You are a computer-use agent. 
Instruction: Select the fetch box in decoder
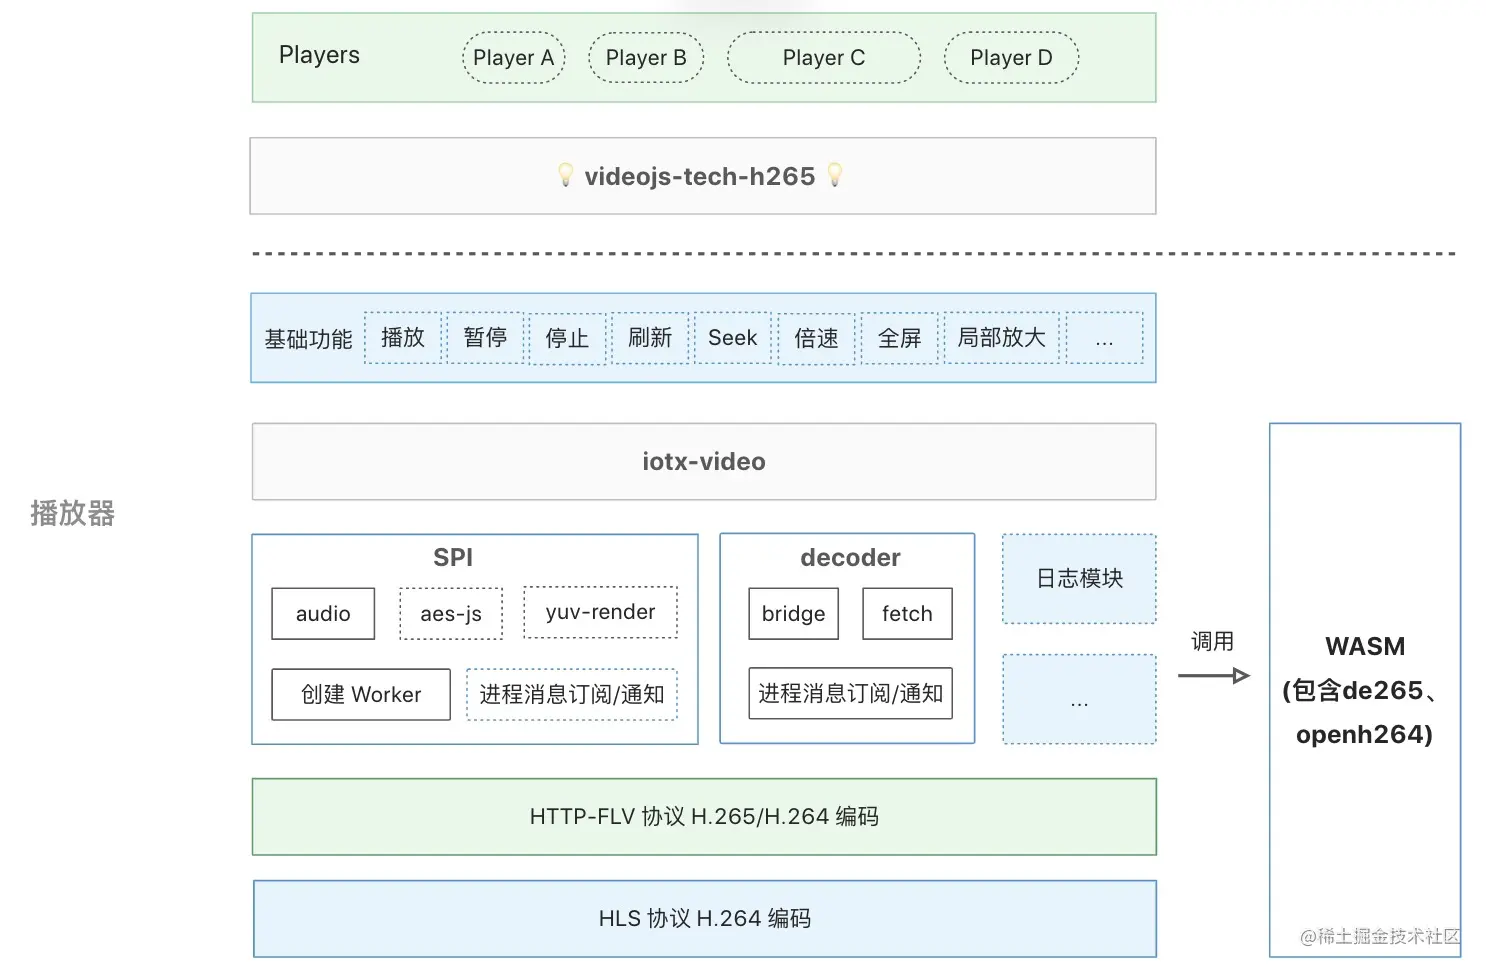907,614
